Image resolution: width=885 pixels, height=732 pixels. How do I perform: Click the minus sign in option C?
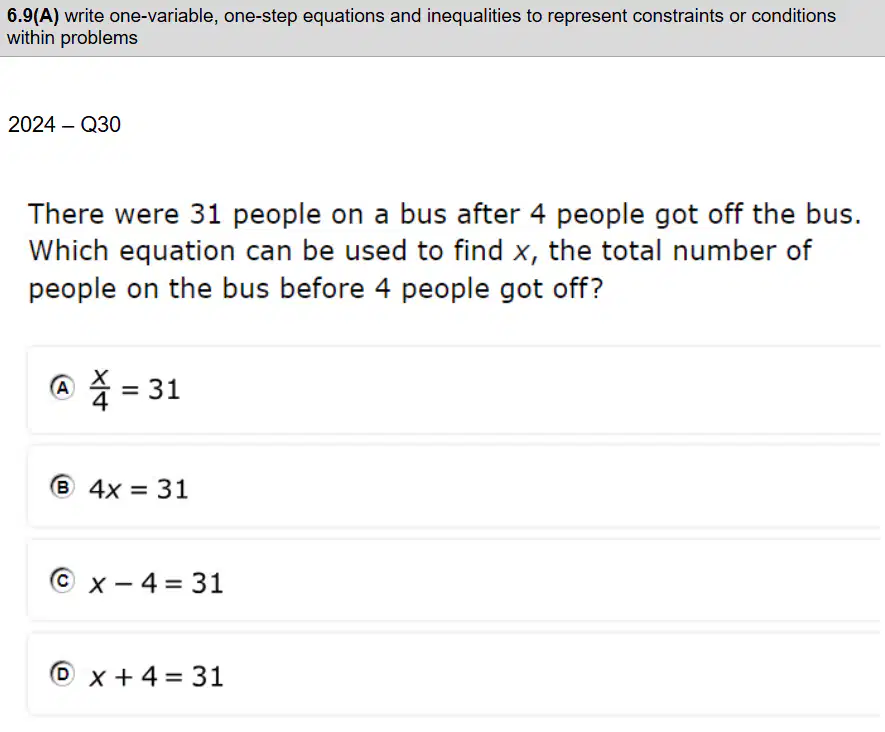[x=124, y=584]
